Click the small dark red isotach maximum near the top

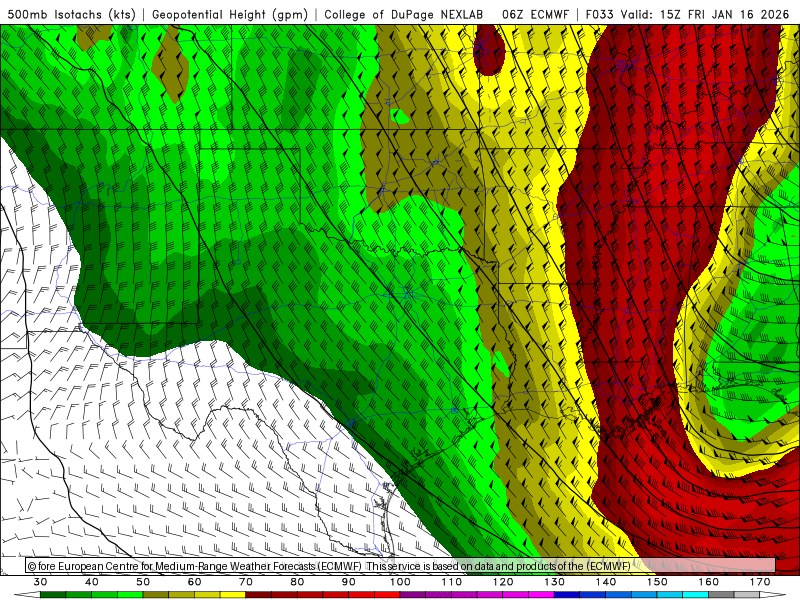point(489,51)
